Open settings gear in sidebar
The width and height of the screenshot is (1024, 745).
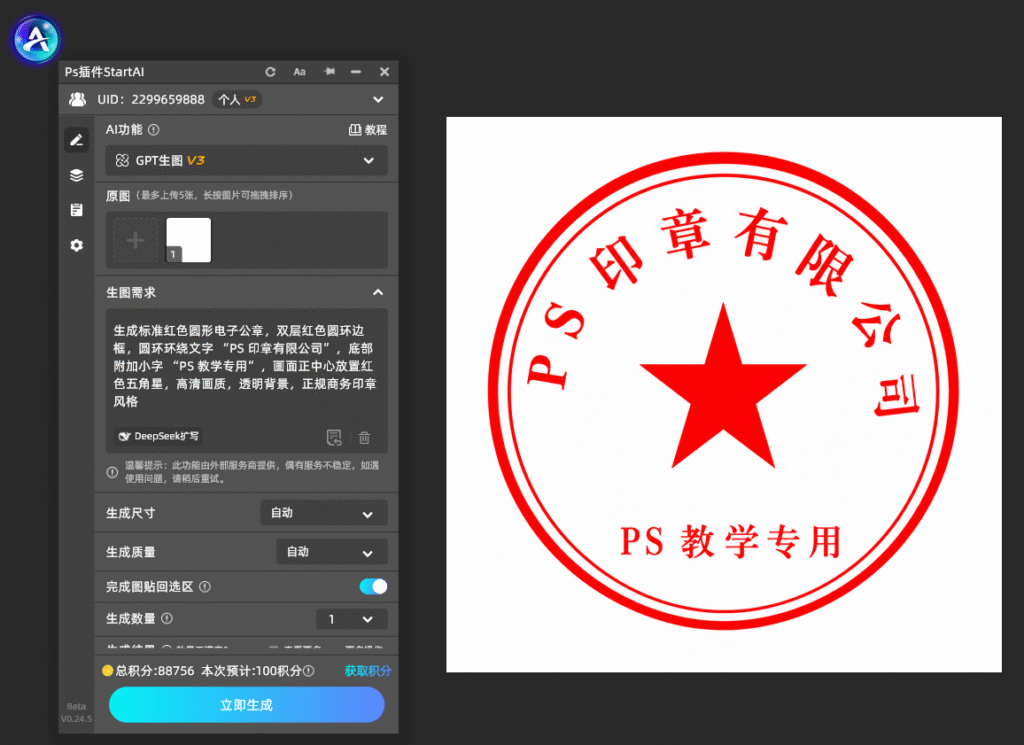76,246
